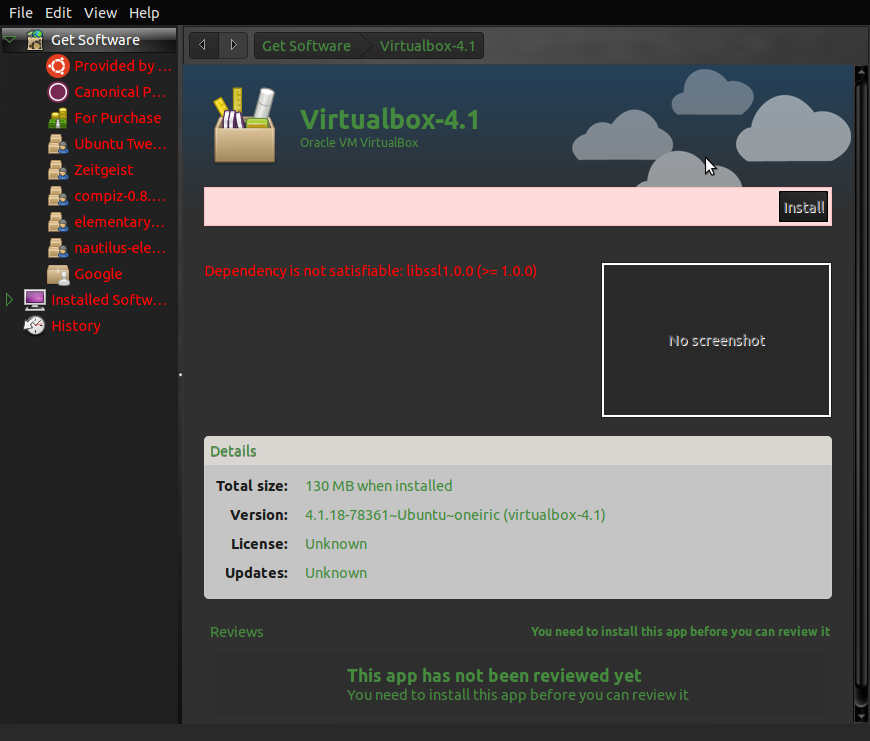The width and height of the screenshot is (870, 741).
Task: Click the History clock icon
Action: click(34, 326)
